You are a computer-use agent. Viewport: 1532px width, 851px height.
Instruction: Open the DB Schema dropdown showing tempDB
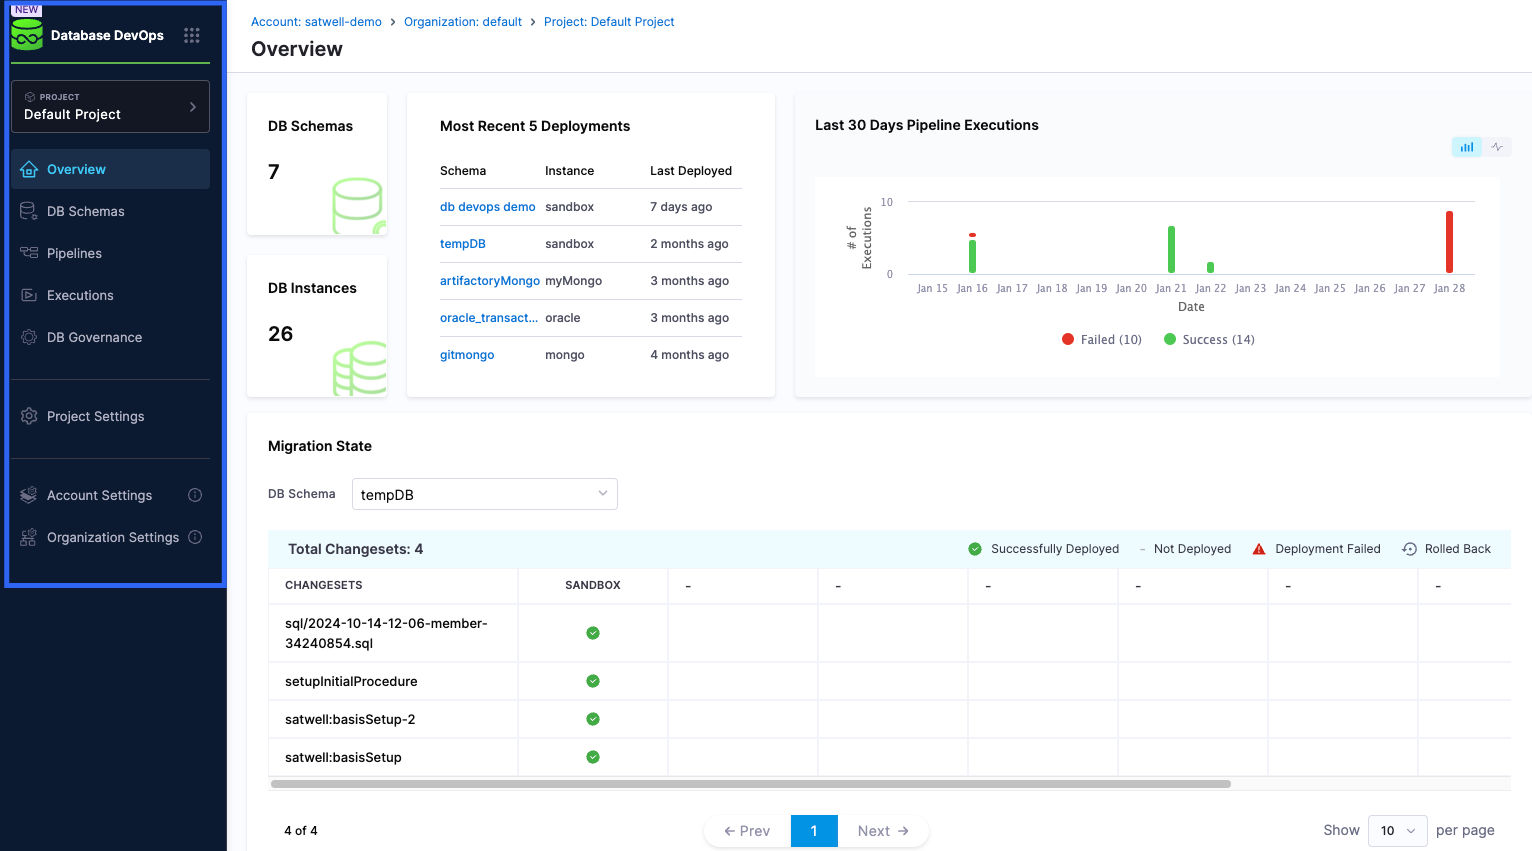click(x=484, y=494)
